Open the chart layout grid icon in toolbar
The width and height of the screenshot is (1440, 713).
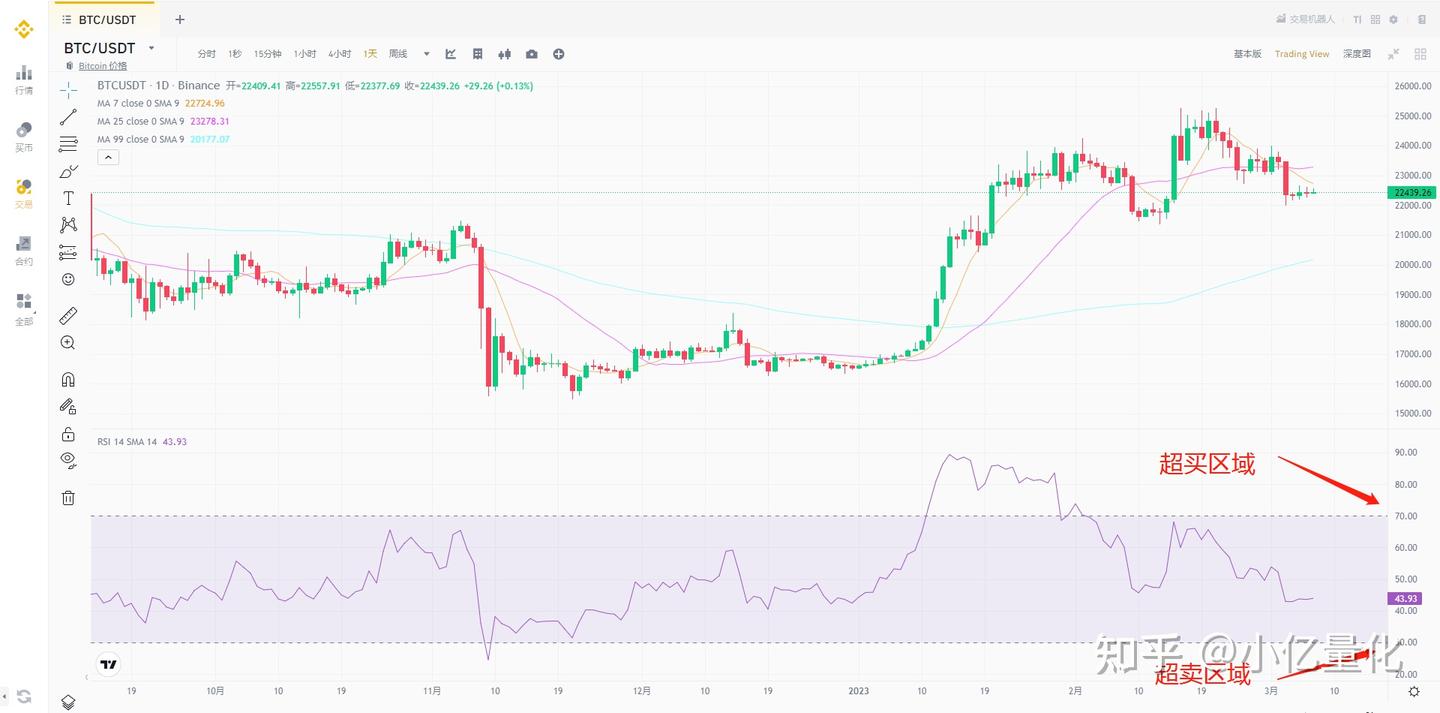[478, 54]
